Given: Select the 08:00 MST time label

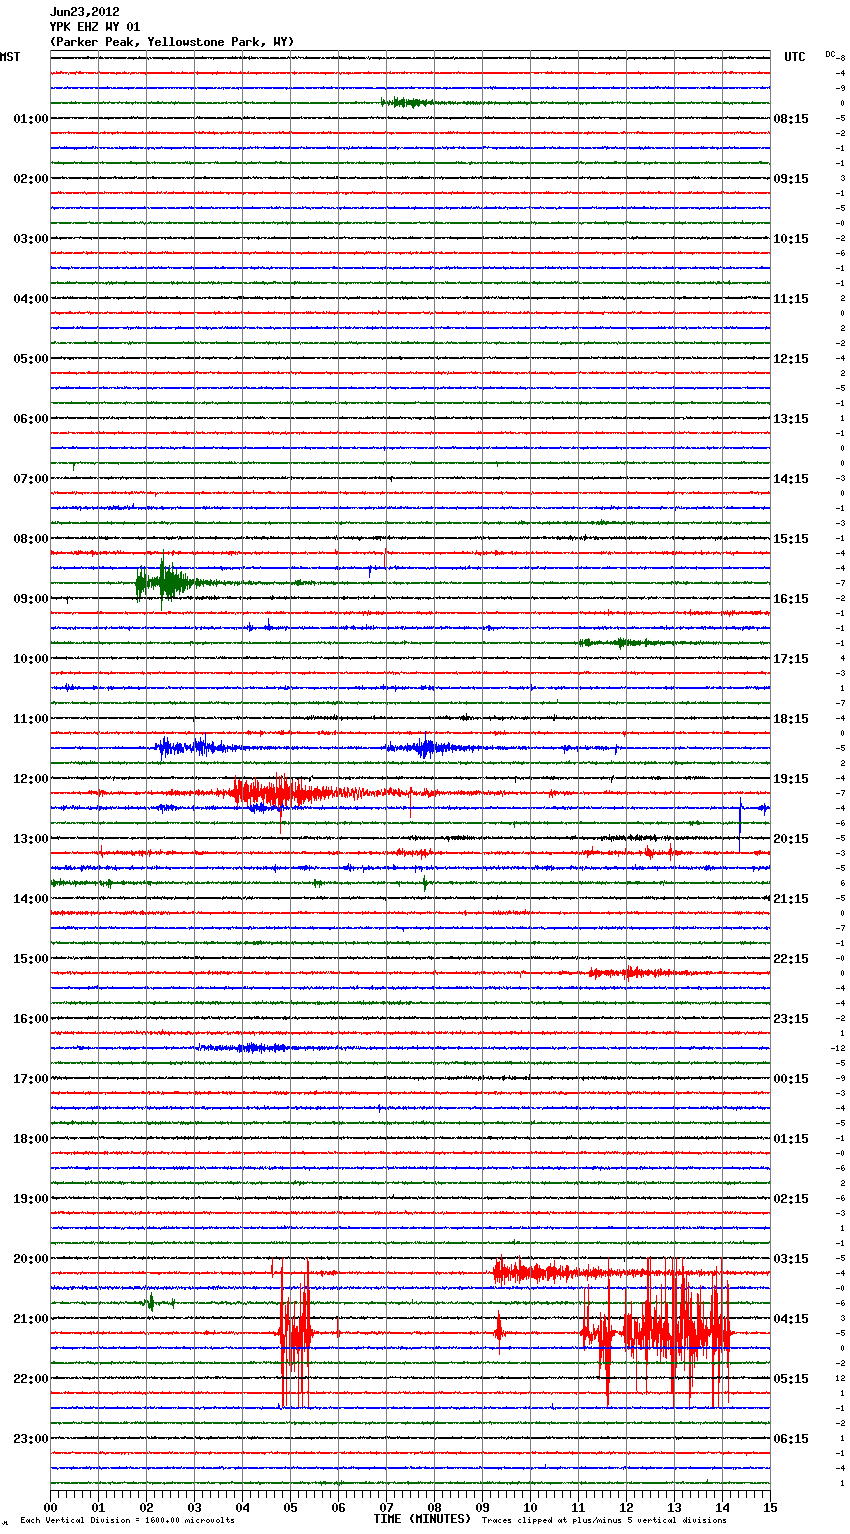Looking at the screenshot, I should click(x=31, y=539).
